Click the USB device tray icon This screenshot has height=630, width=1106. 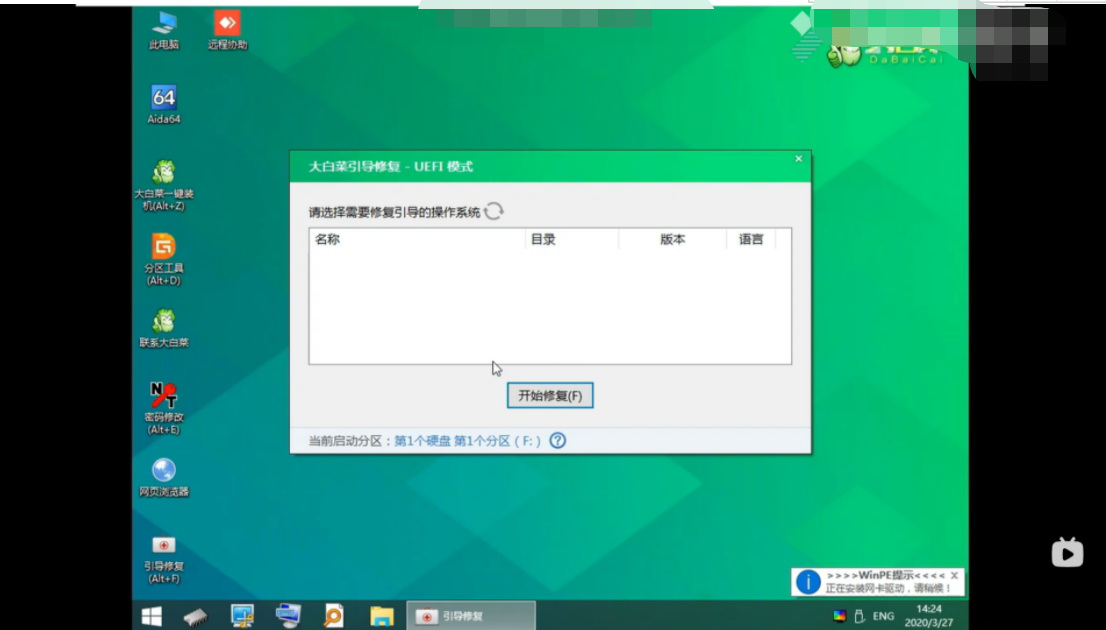click(859, 616)
